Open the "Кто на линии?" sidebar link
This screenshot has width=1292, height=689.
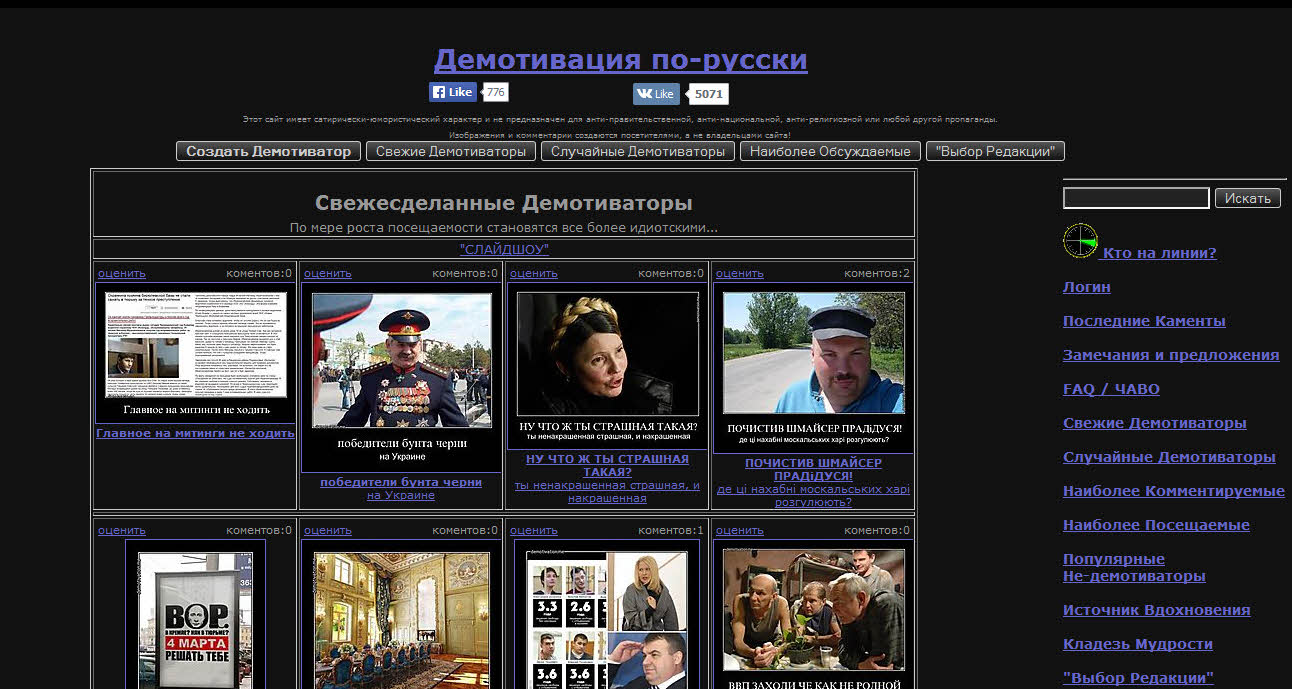[x=1160, y=253]
